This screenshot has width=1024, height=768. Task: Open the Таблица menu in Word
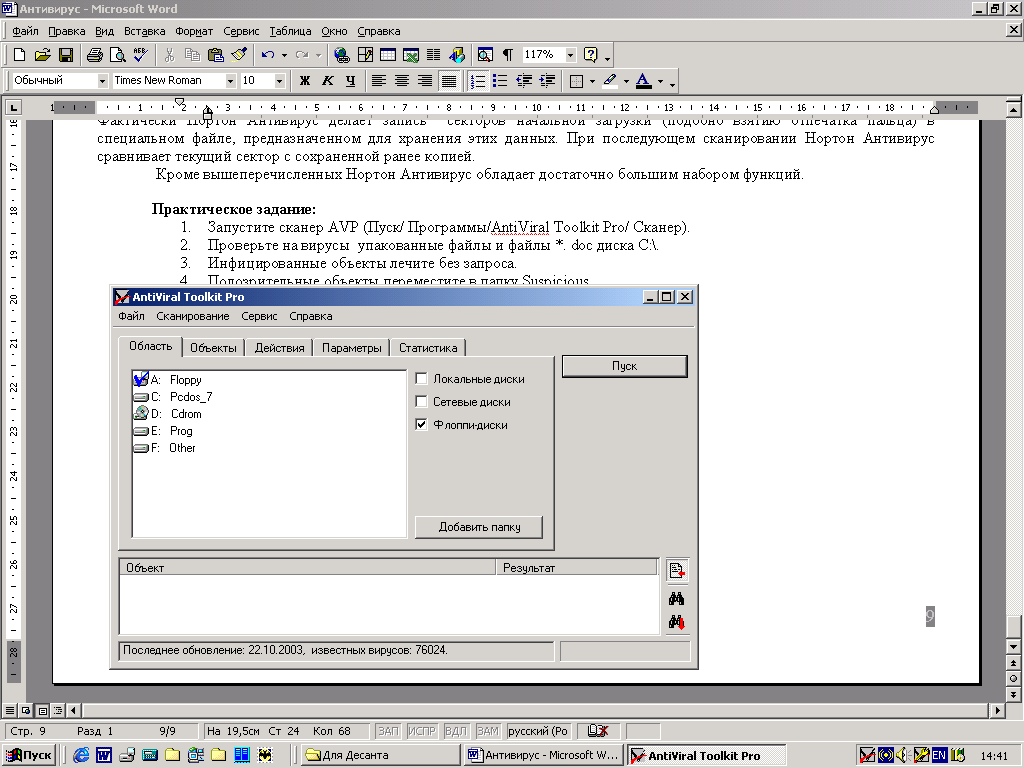(x=290, y=31)
